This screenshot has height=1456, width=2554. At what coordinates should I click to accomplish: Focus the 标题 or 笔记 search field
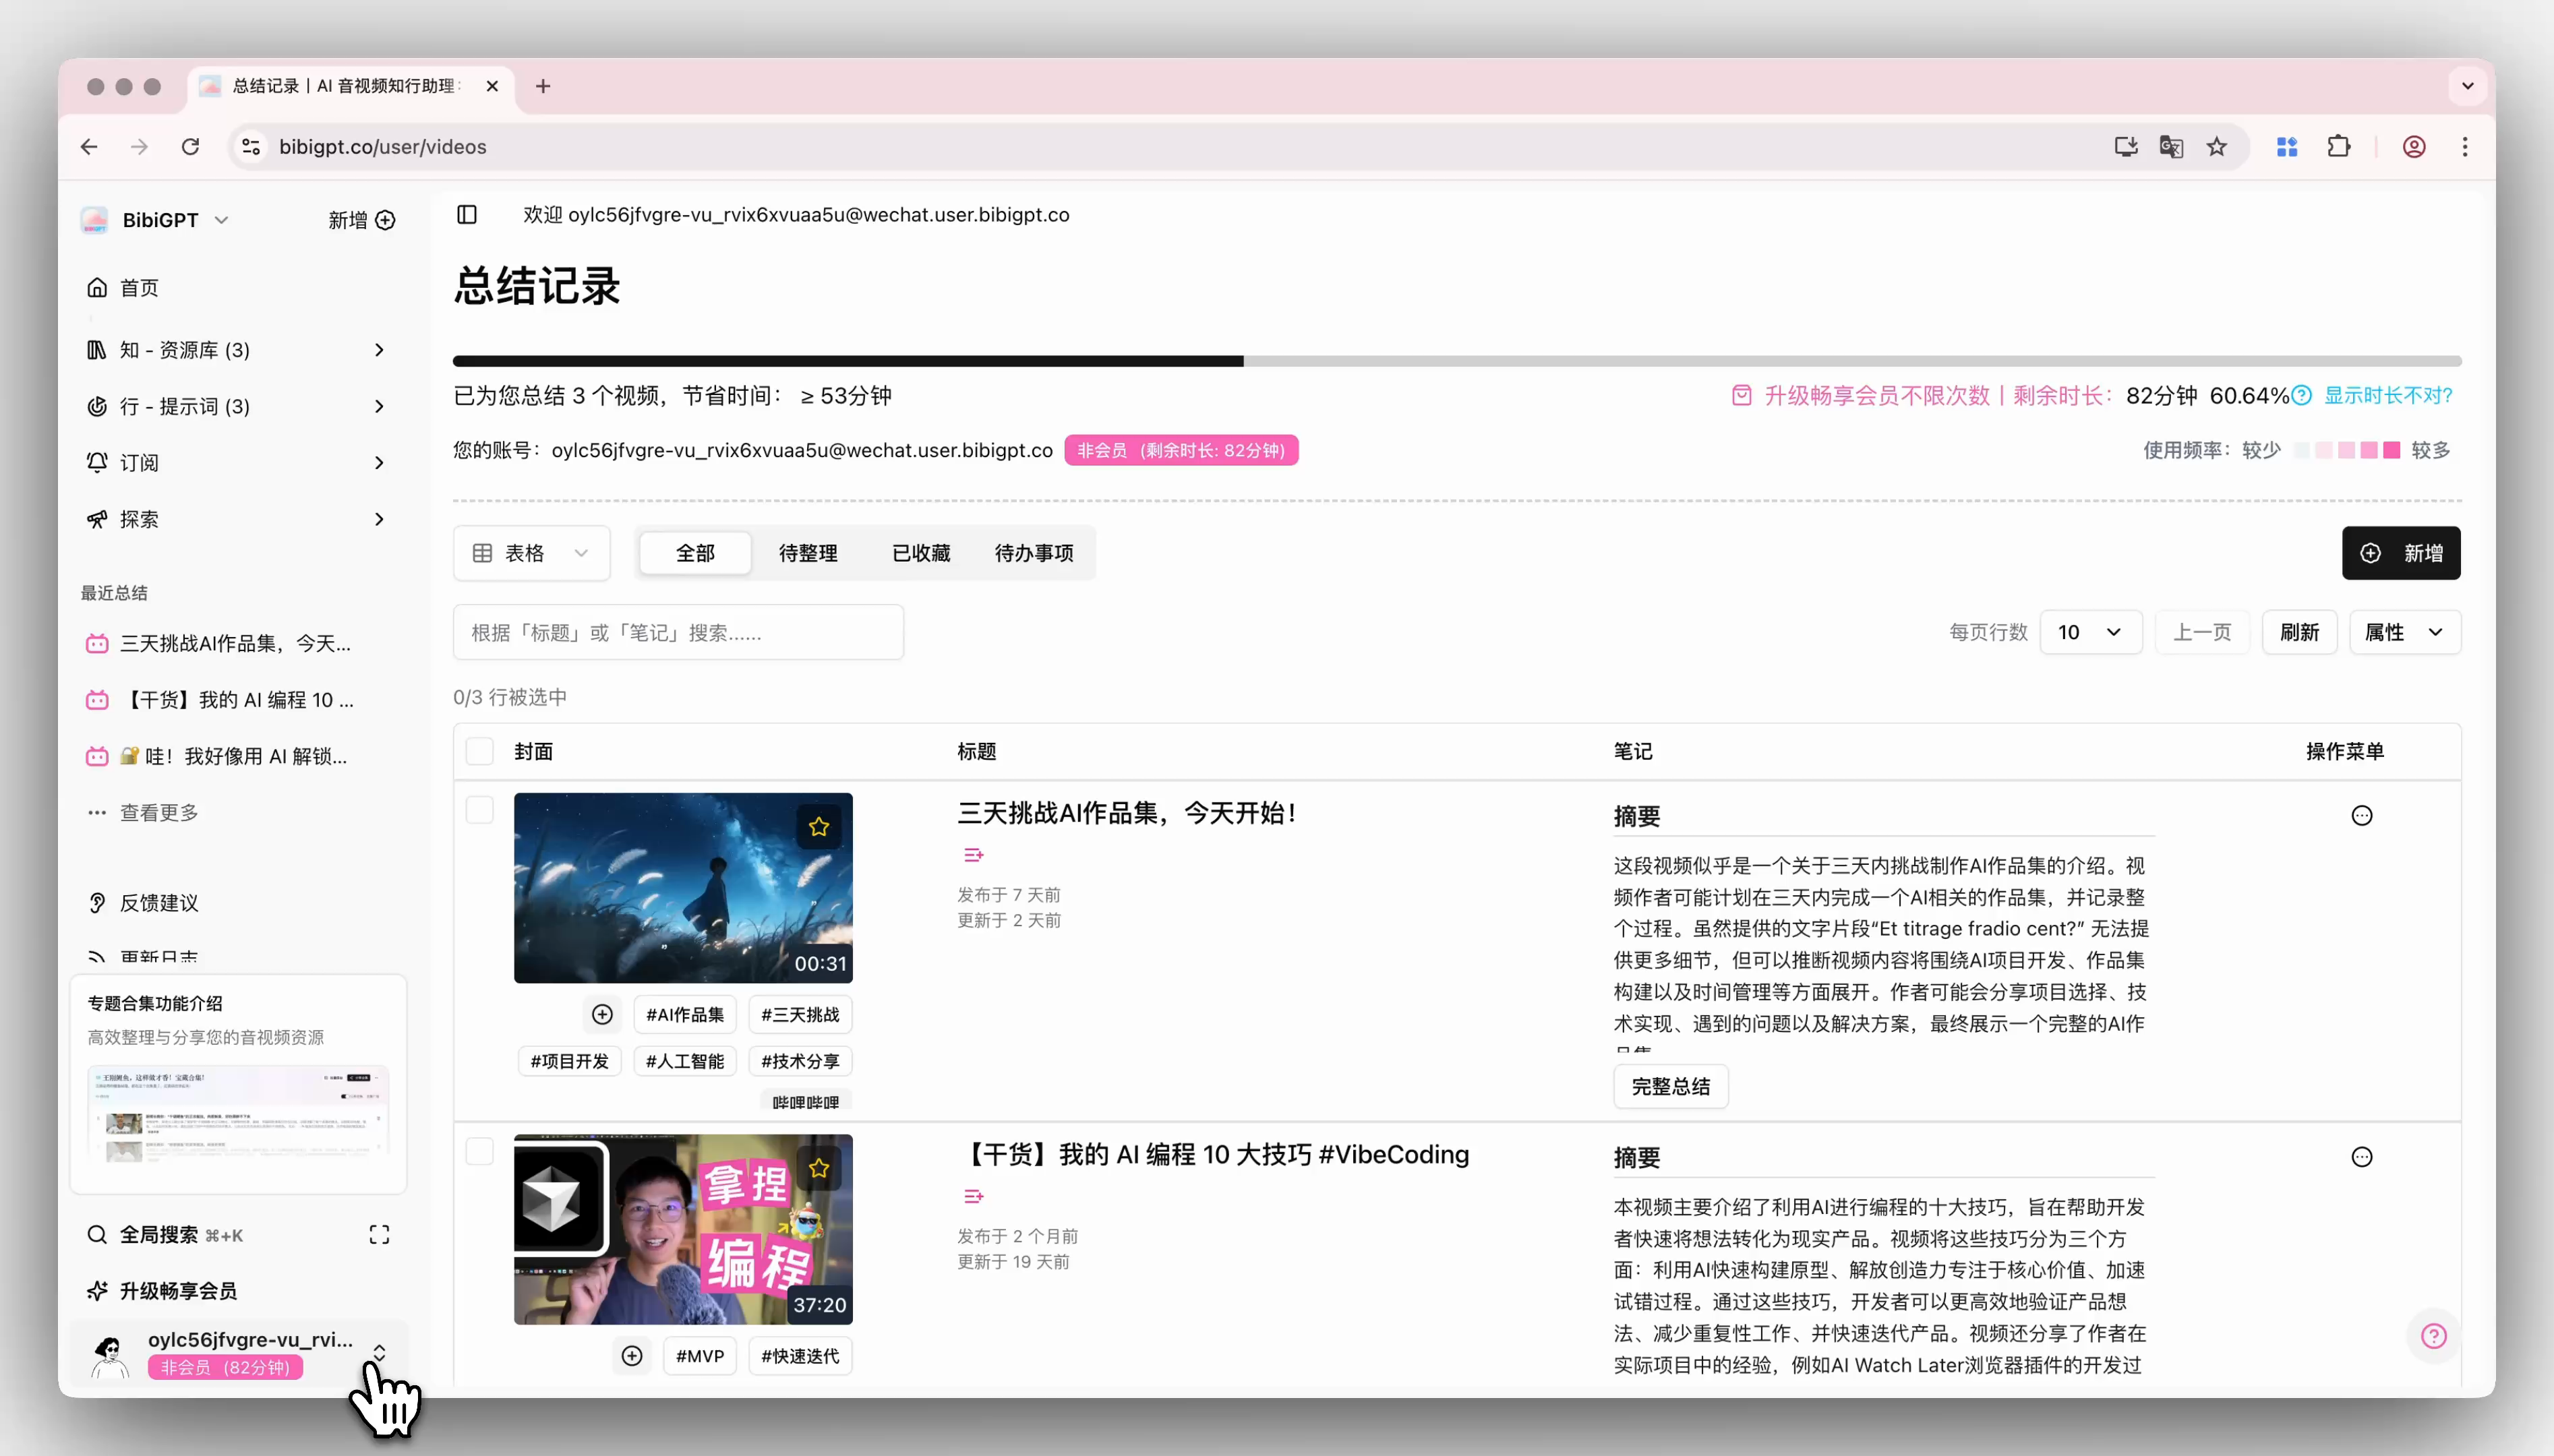678,633
